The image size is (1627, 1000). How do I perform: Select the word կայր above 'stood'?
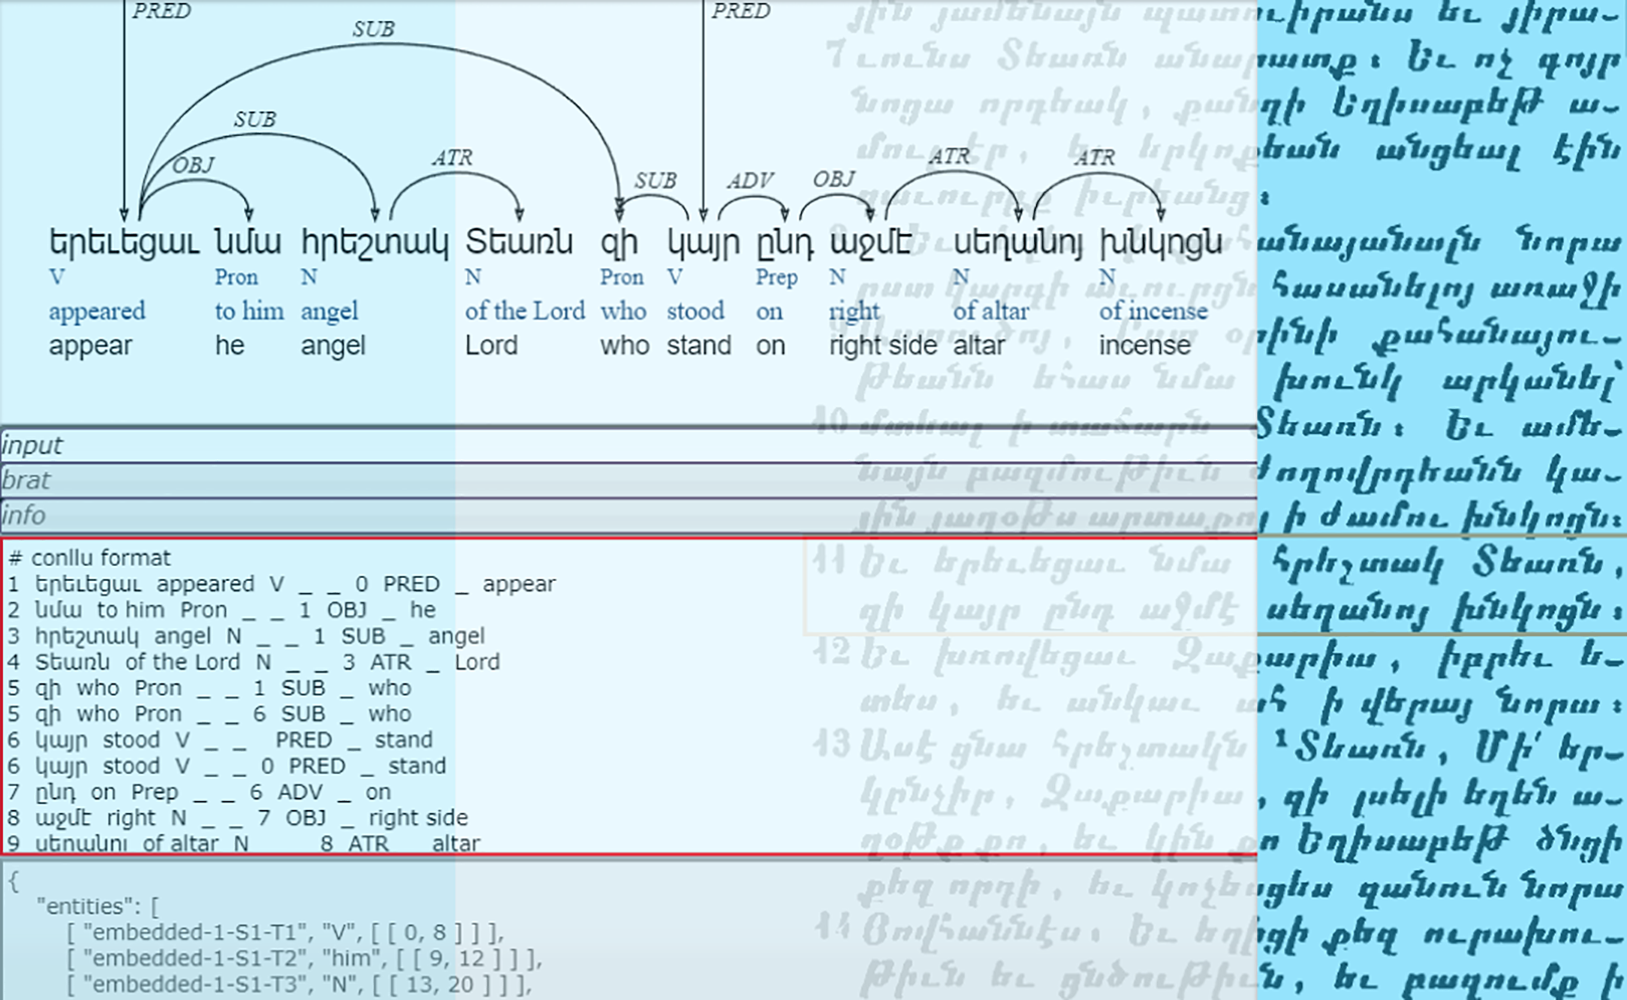click(703, 242)
